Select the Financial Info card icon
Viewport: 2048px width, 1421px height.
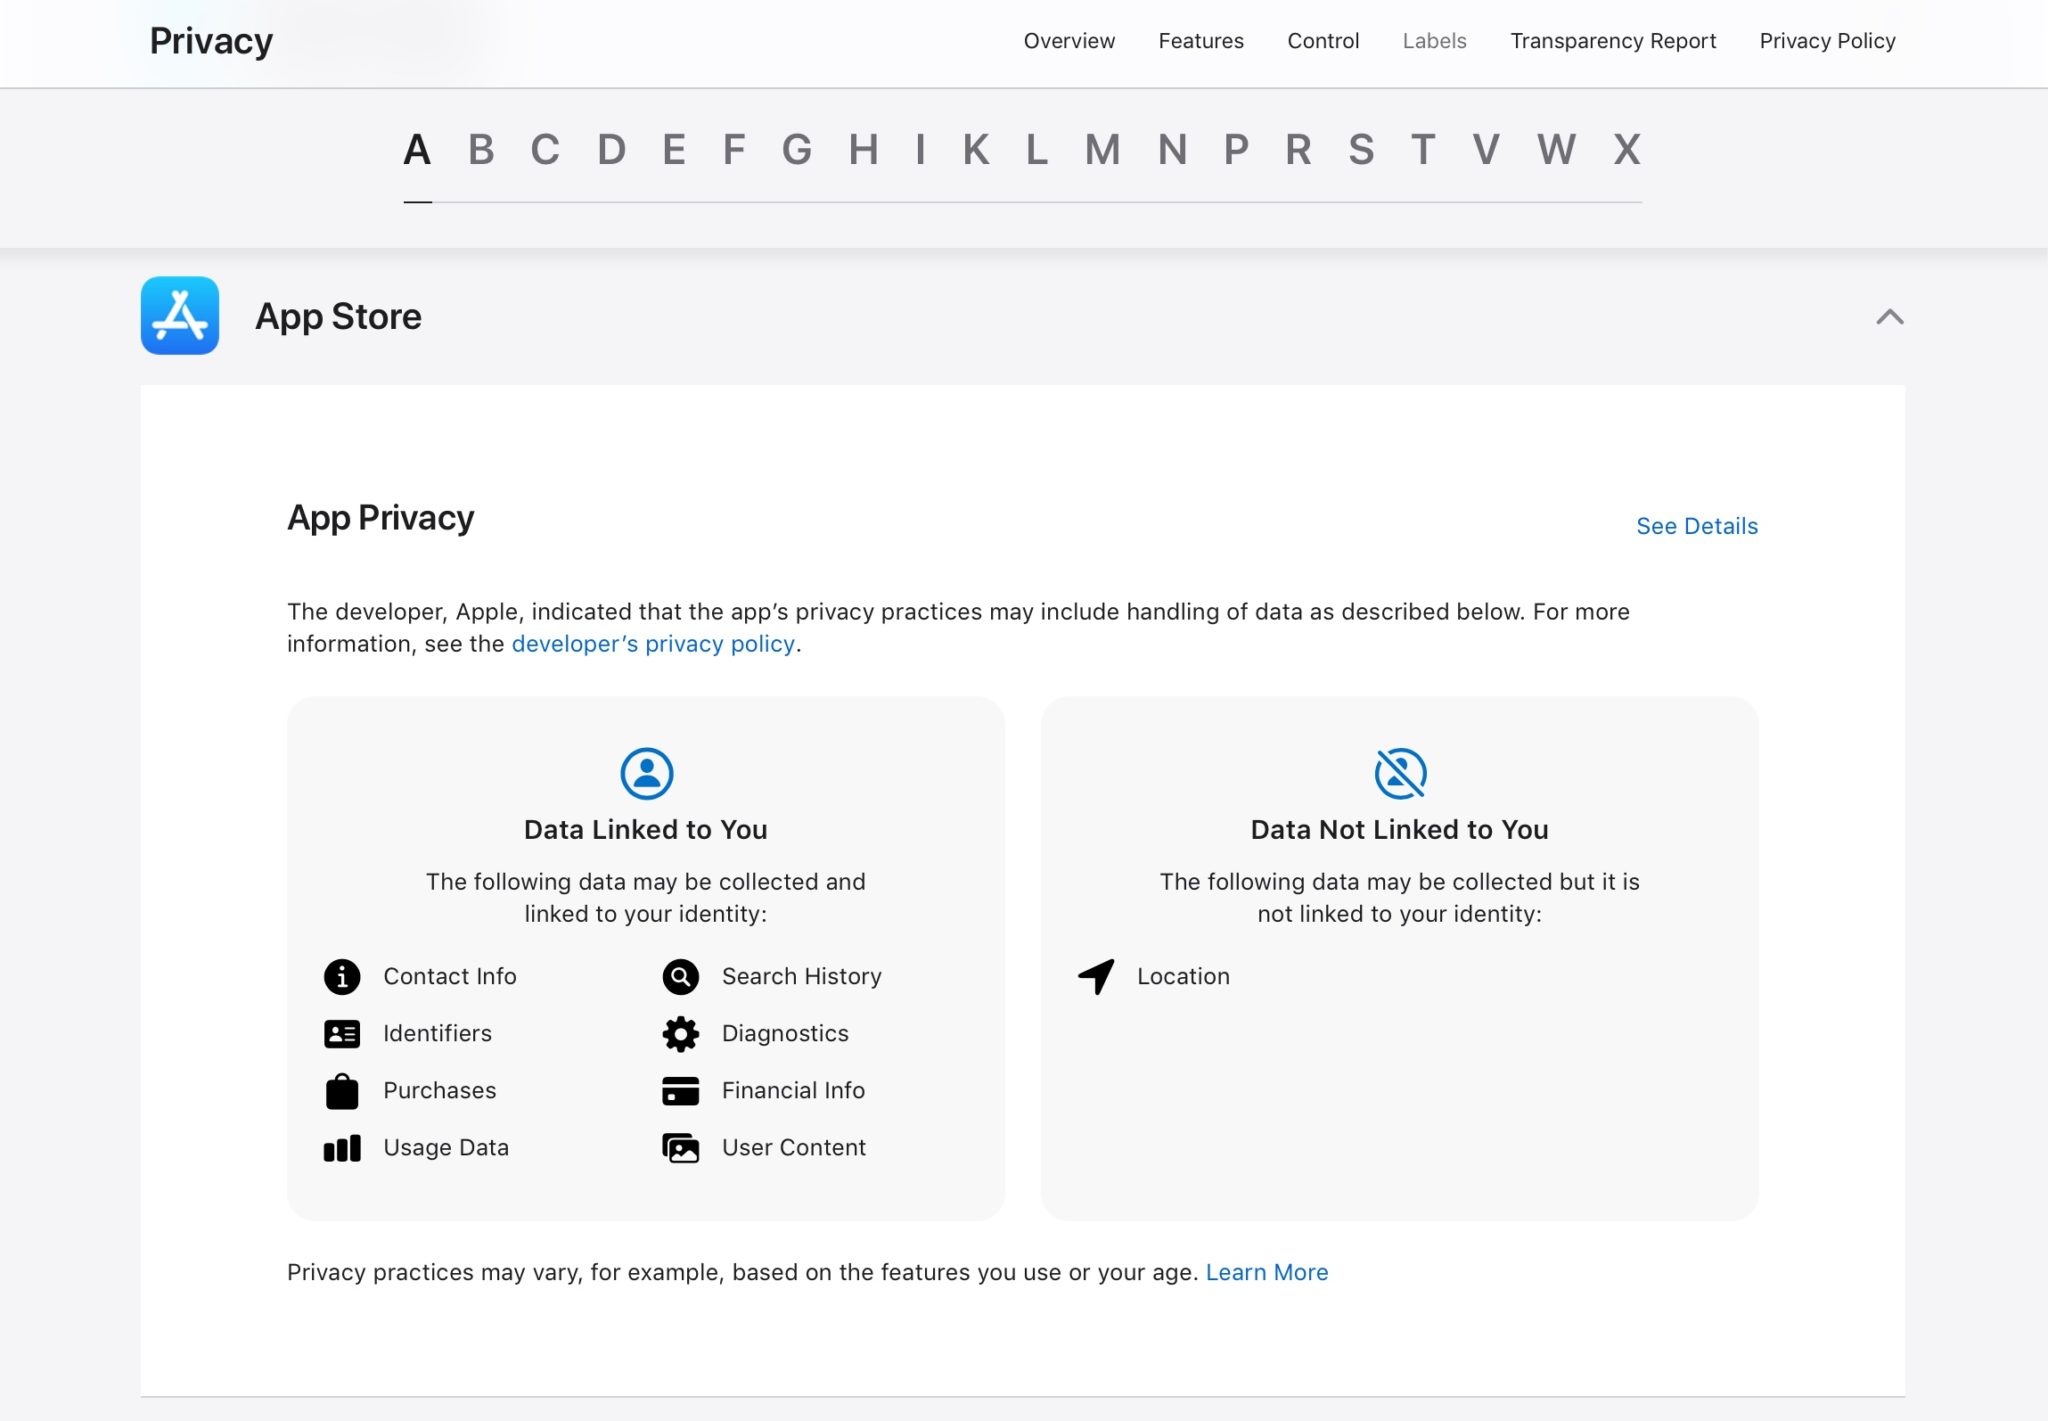pyautogui.click(x=680, y=1090)
